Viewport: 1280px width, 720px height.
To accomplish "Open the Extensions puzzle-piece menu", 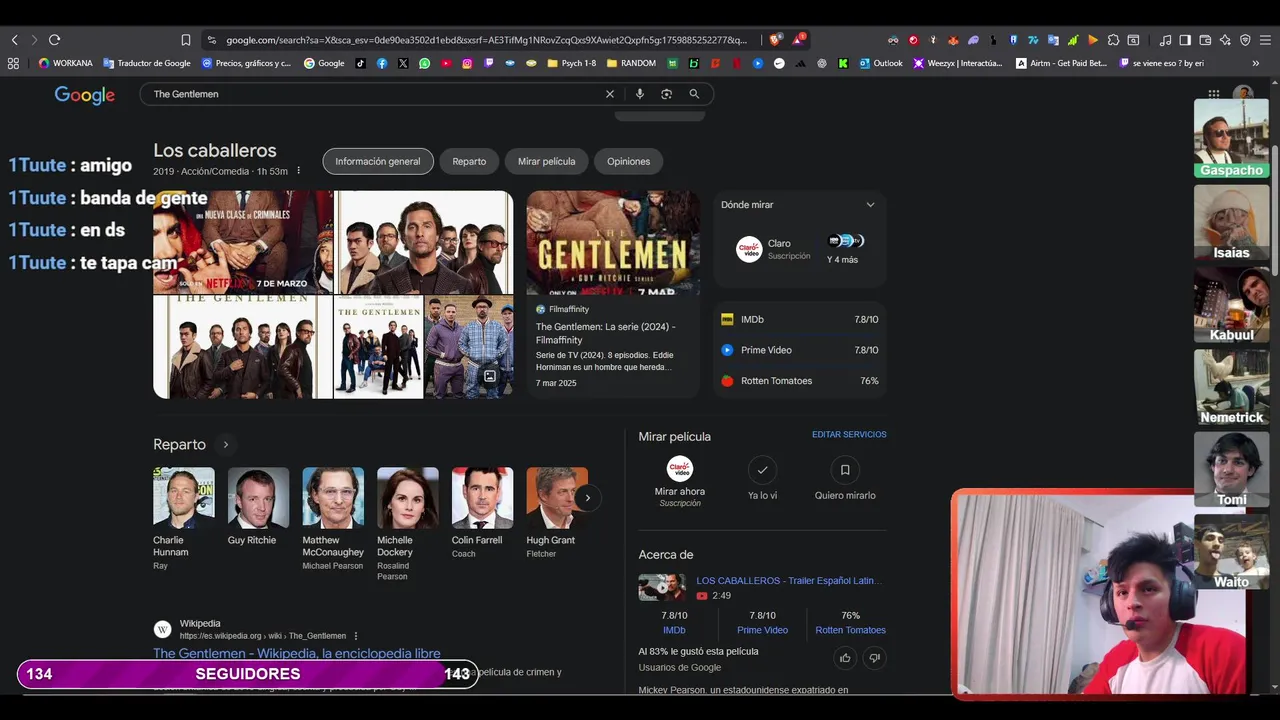I will click(x=1113, y=40).
